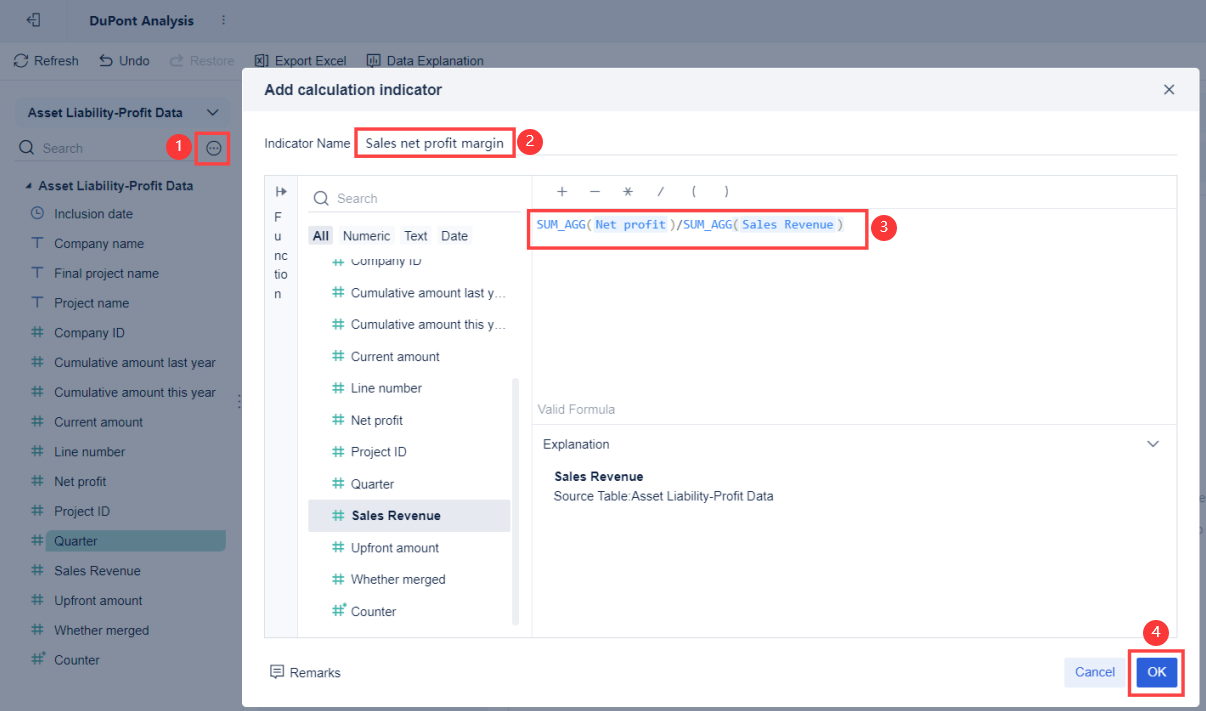Insert the right parenthesis
Screen dimensions: 1206x711
click(x=726, y=191)
